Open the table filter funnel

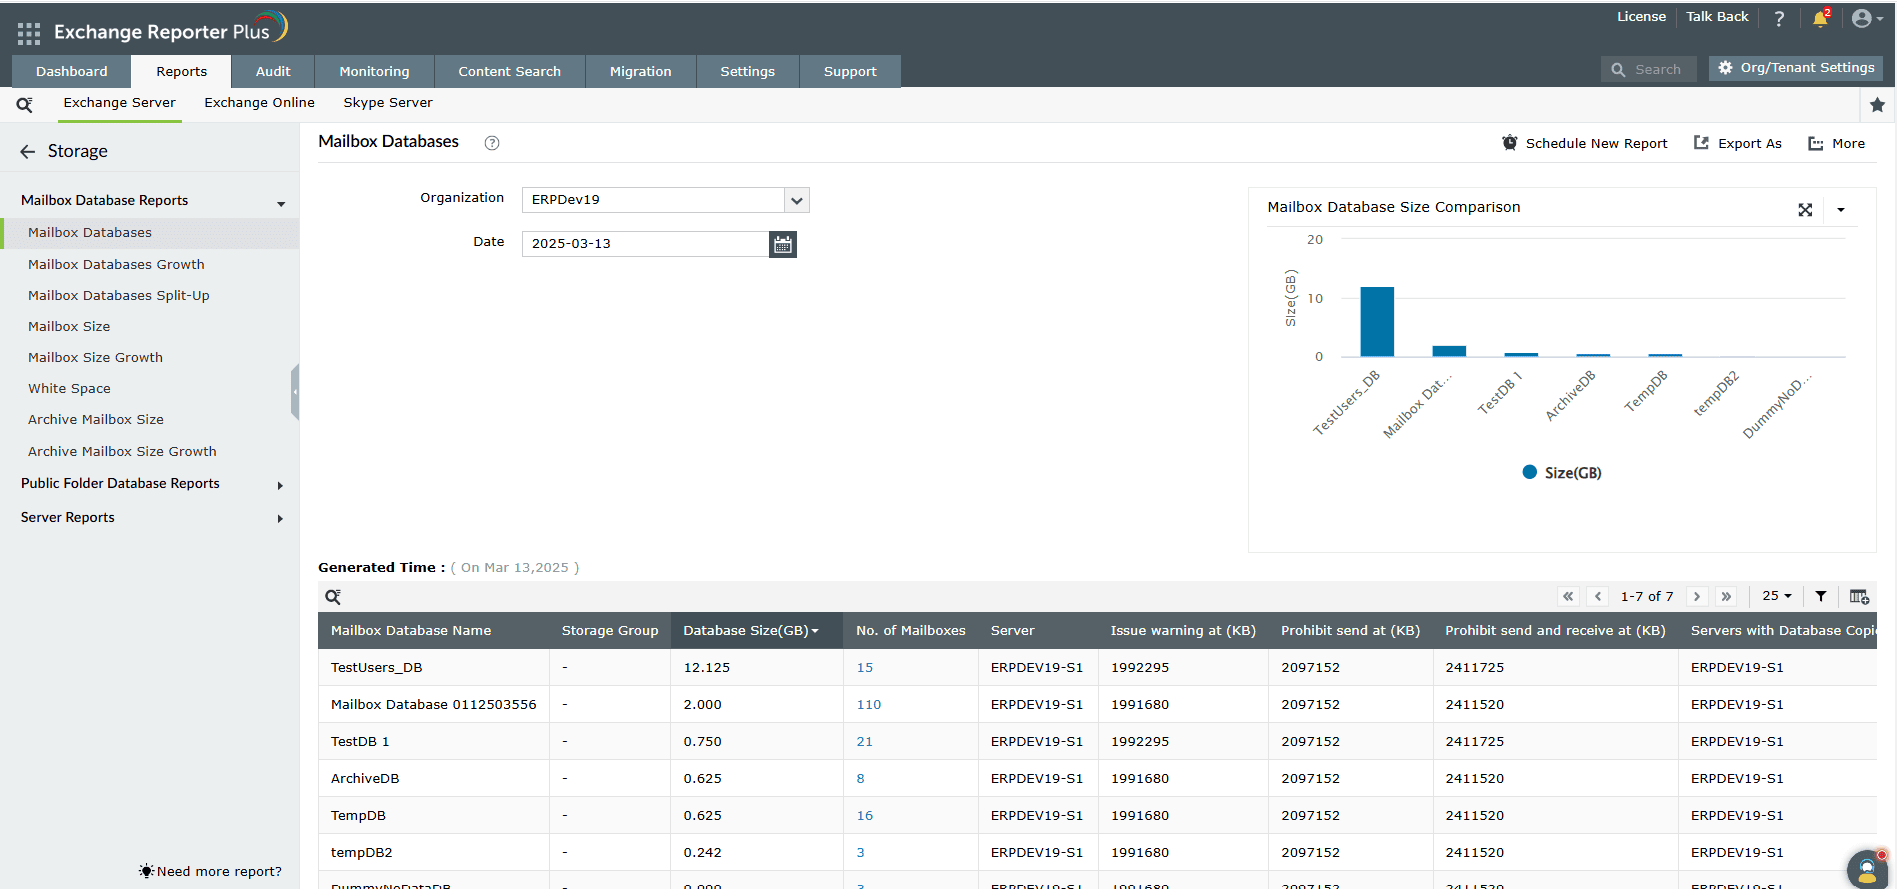click(x=1821, y=597)
